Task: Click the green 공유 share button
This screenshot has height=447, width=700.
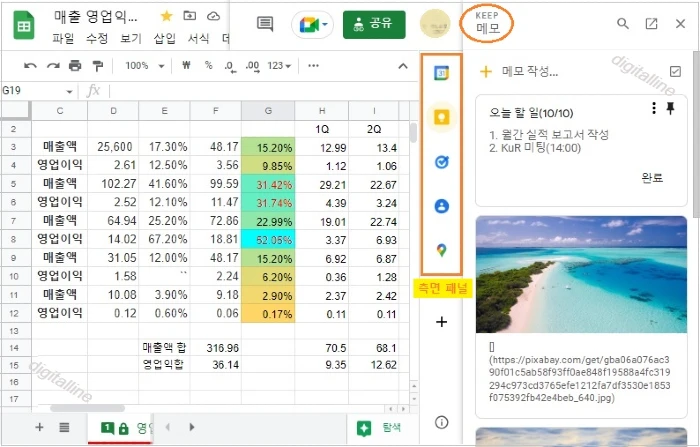Action: [374, 25]
